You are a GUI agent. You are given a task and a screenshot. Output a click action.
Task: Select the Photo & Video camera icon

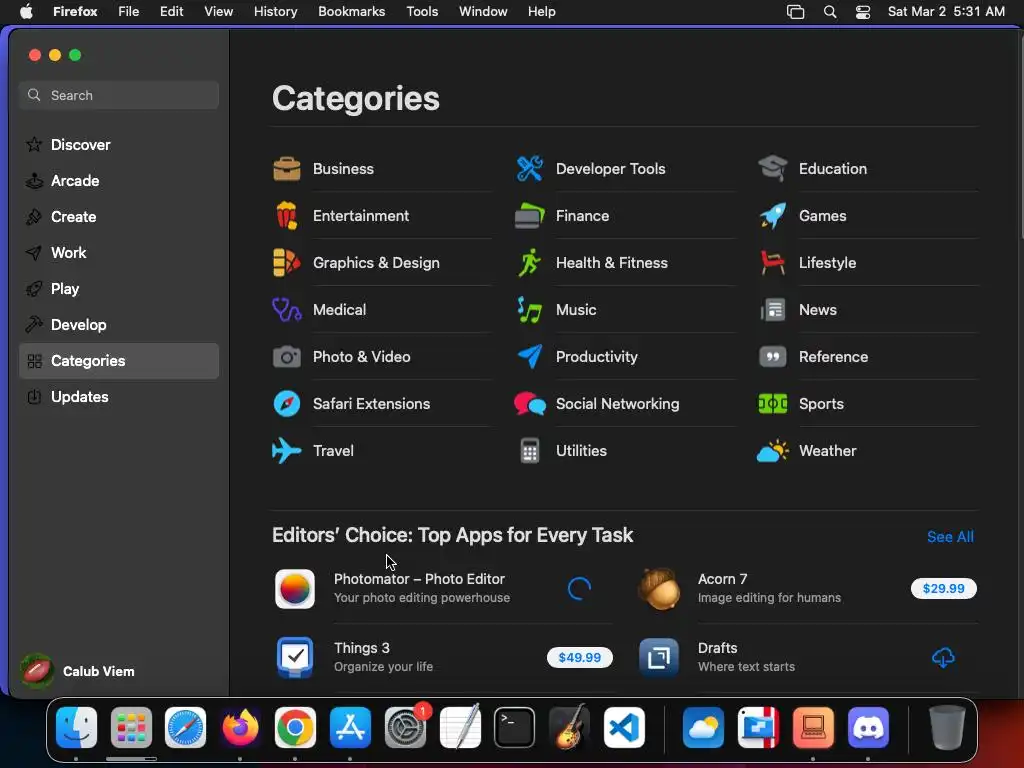(x=287, y=357)
